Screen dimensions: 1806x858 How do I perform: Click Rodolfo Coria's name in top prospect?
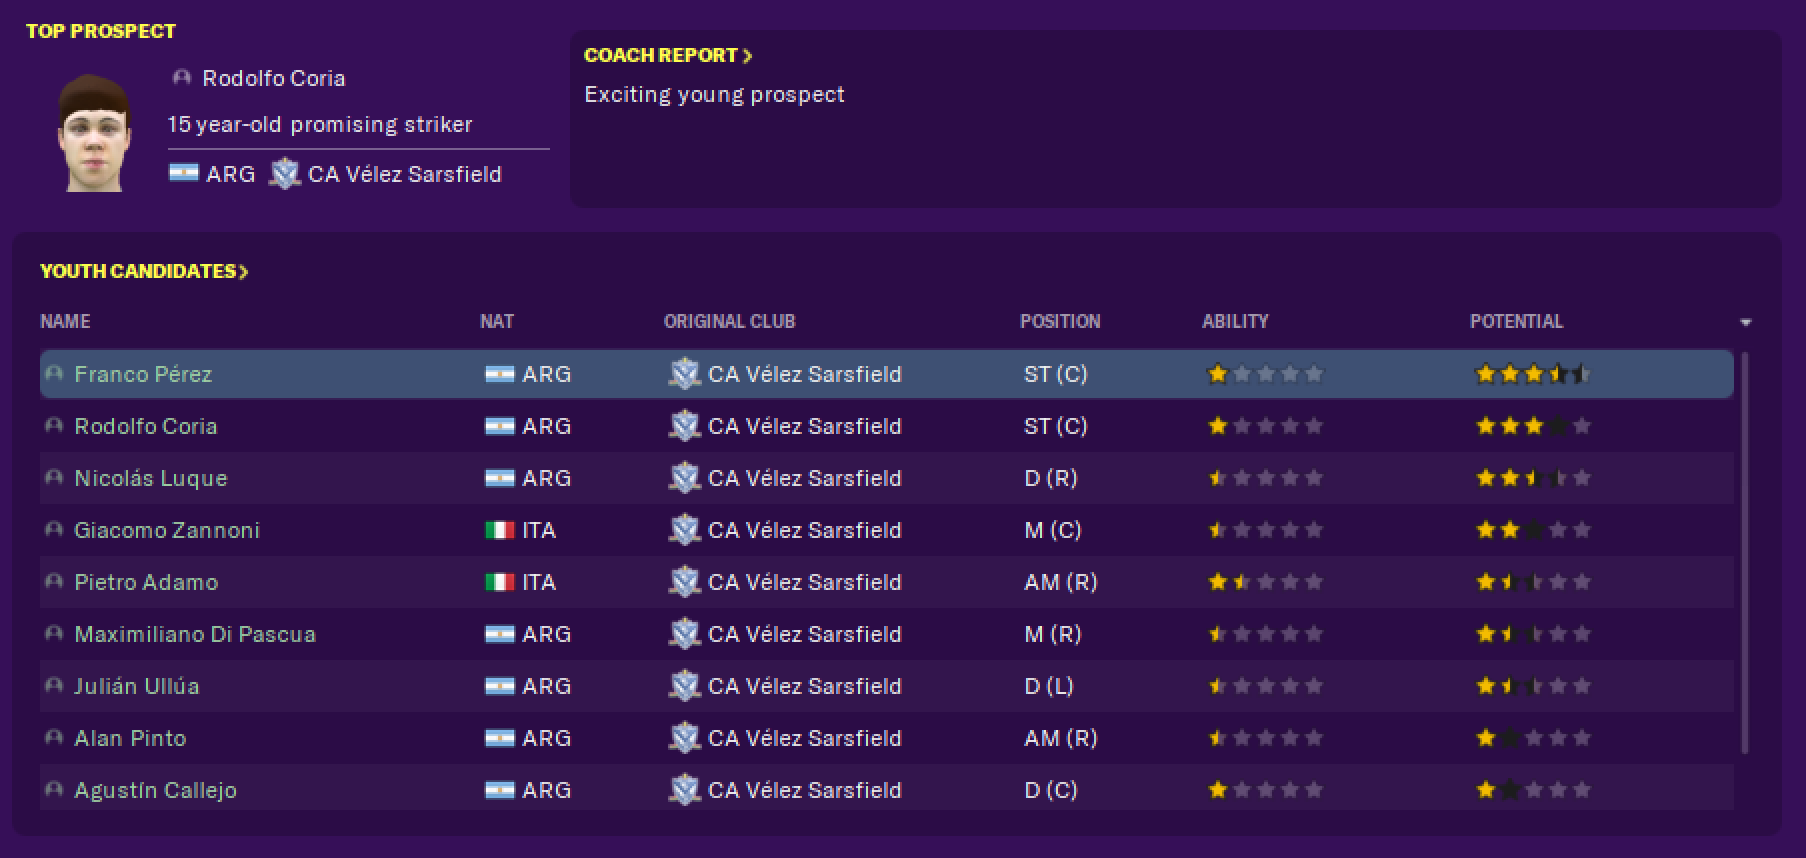(x=274, y=78)
